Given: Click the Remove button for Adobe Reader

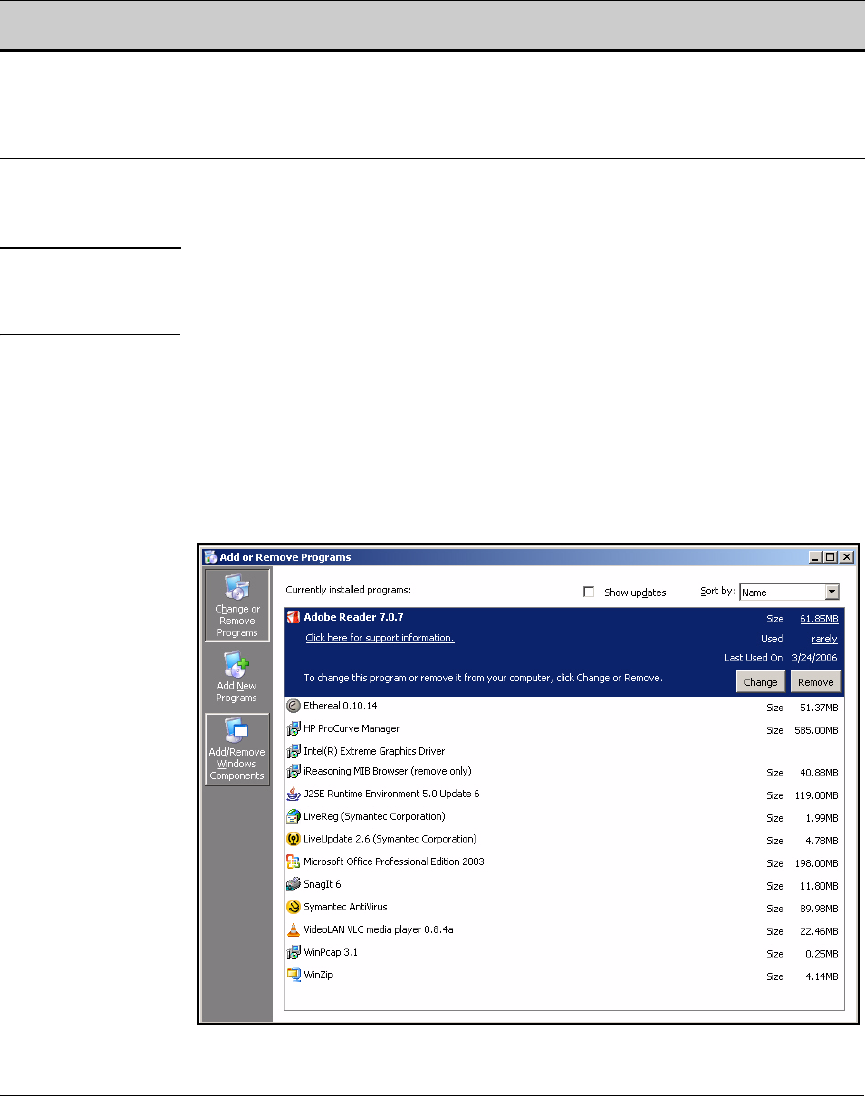Looking at the screenshot, I should 815,682.
